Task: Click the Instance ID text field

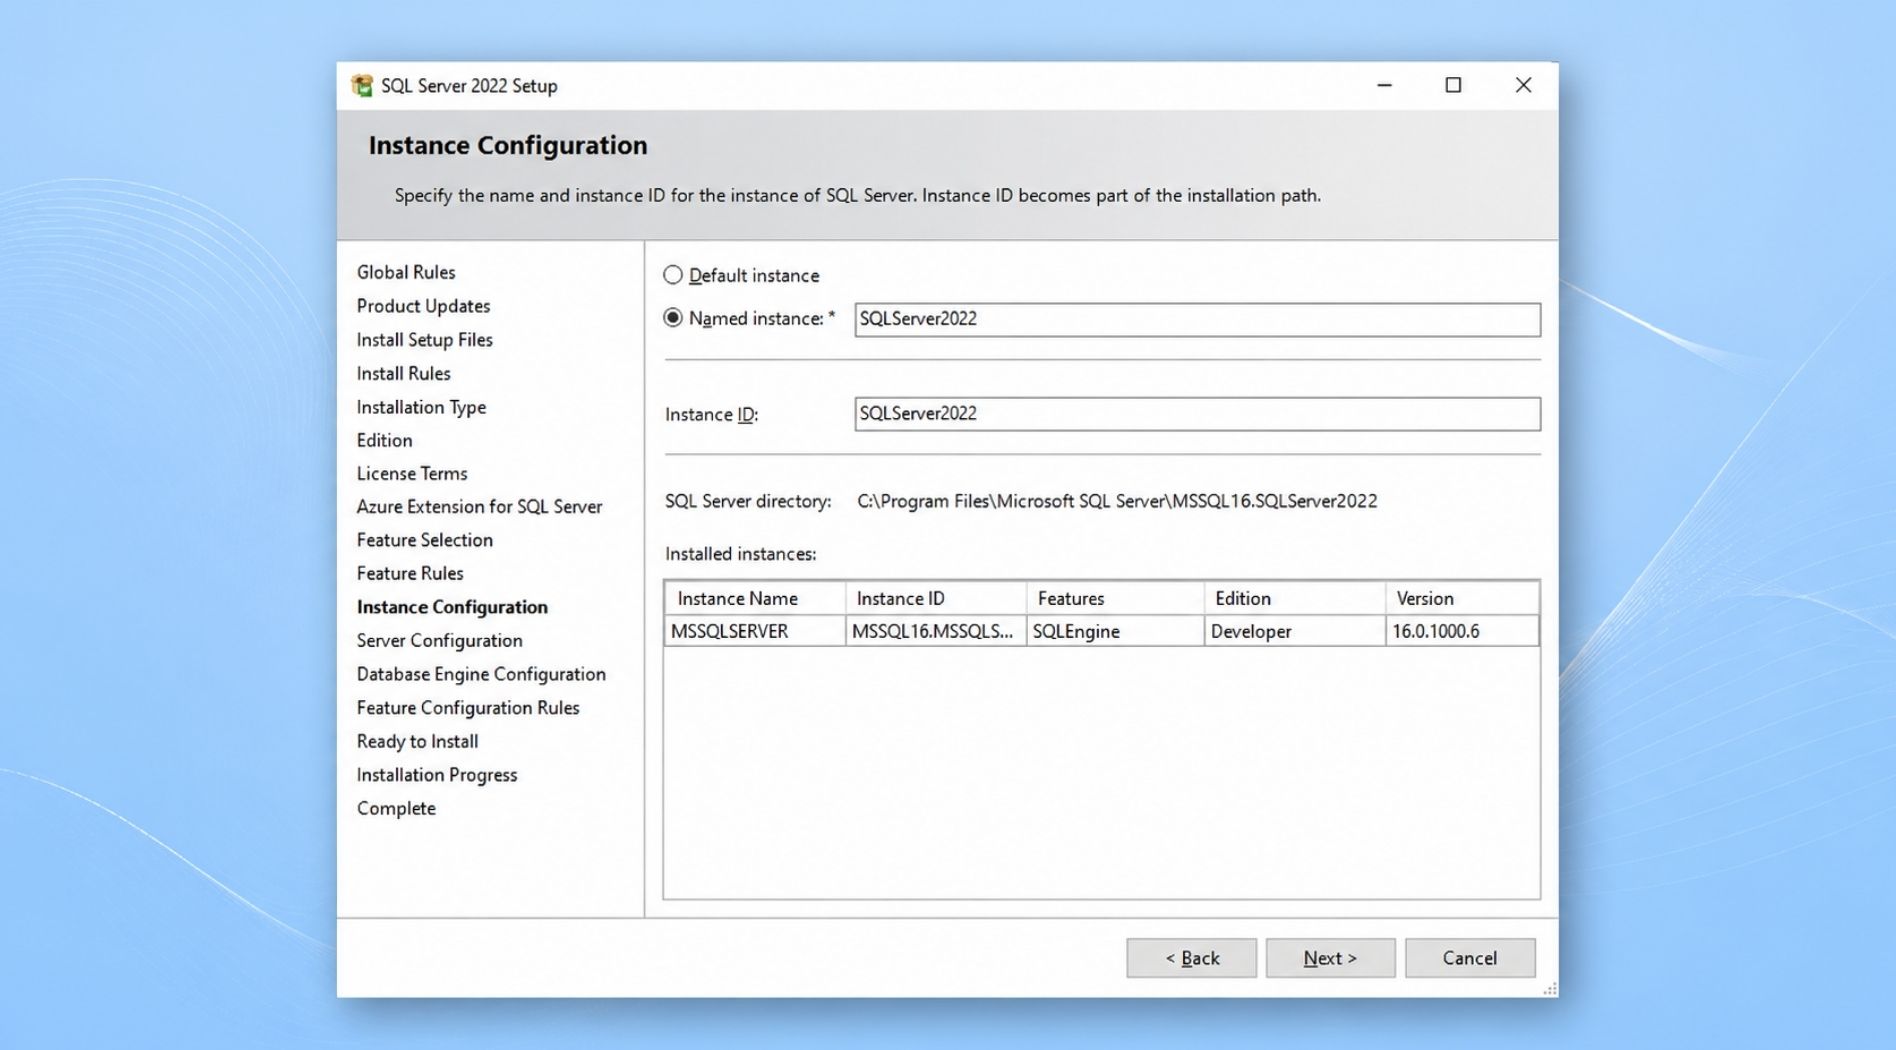Action: tap(1197, 414)
